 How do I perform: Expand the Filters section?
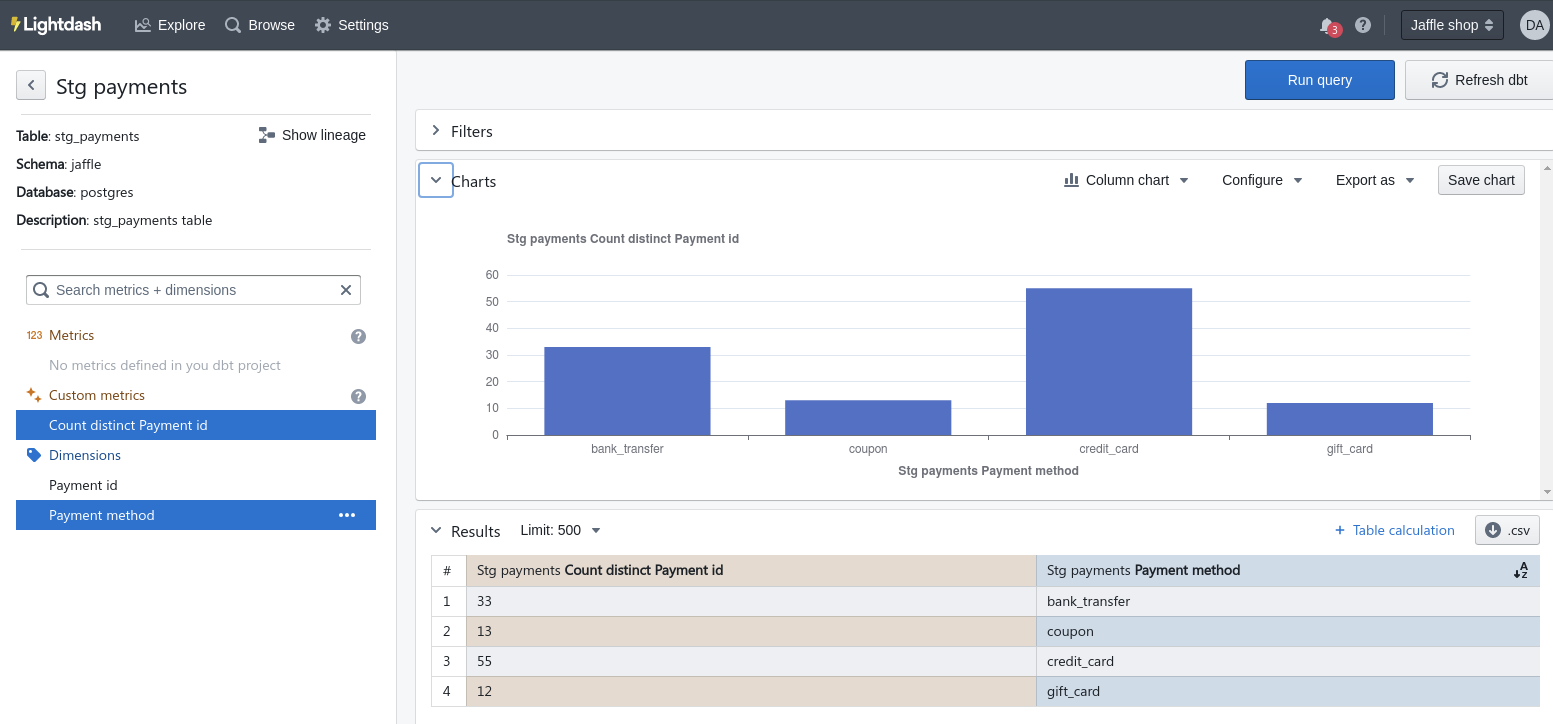(x=436, y=130)
